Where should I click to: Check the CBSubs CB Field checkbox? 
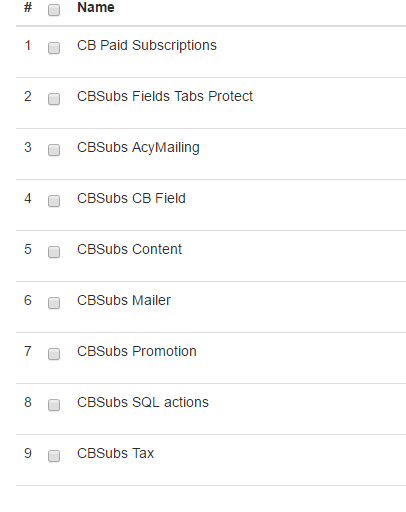point(54,201)
